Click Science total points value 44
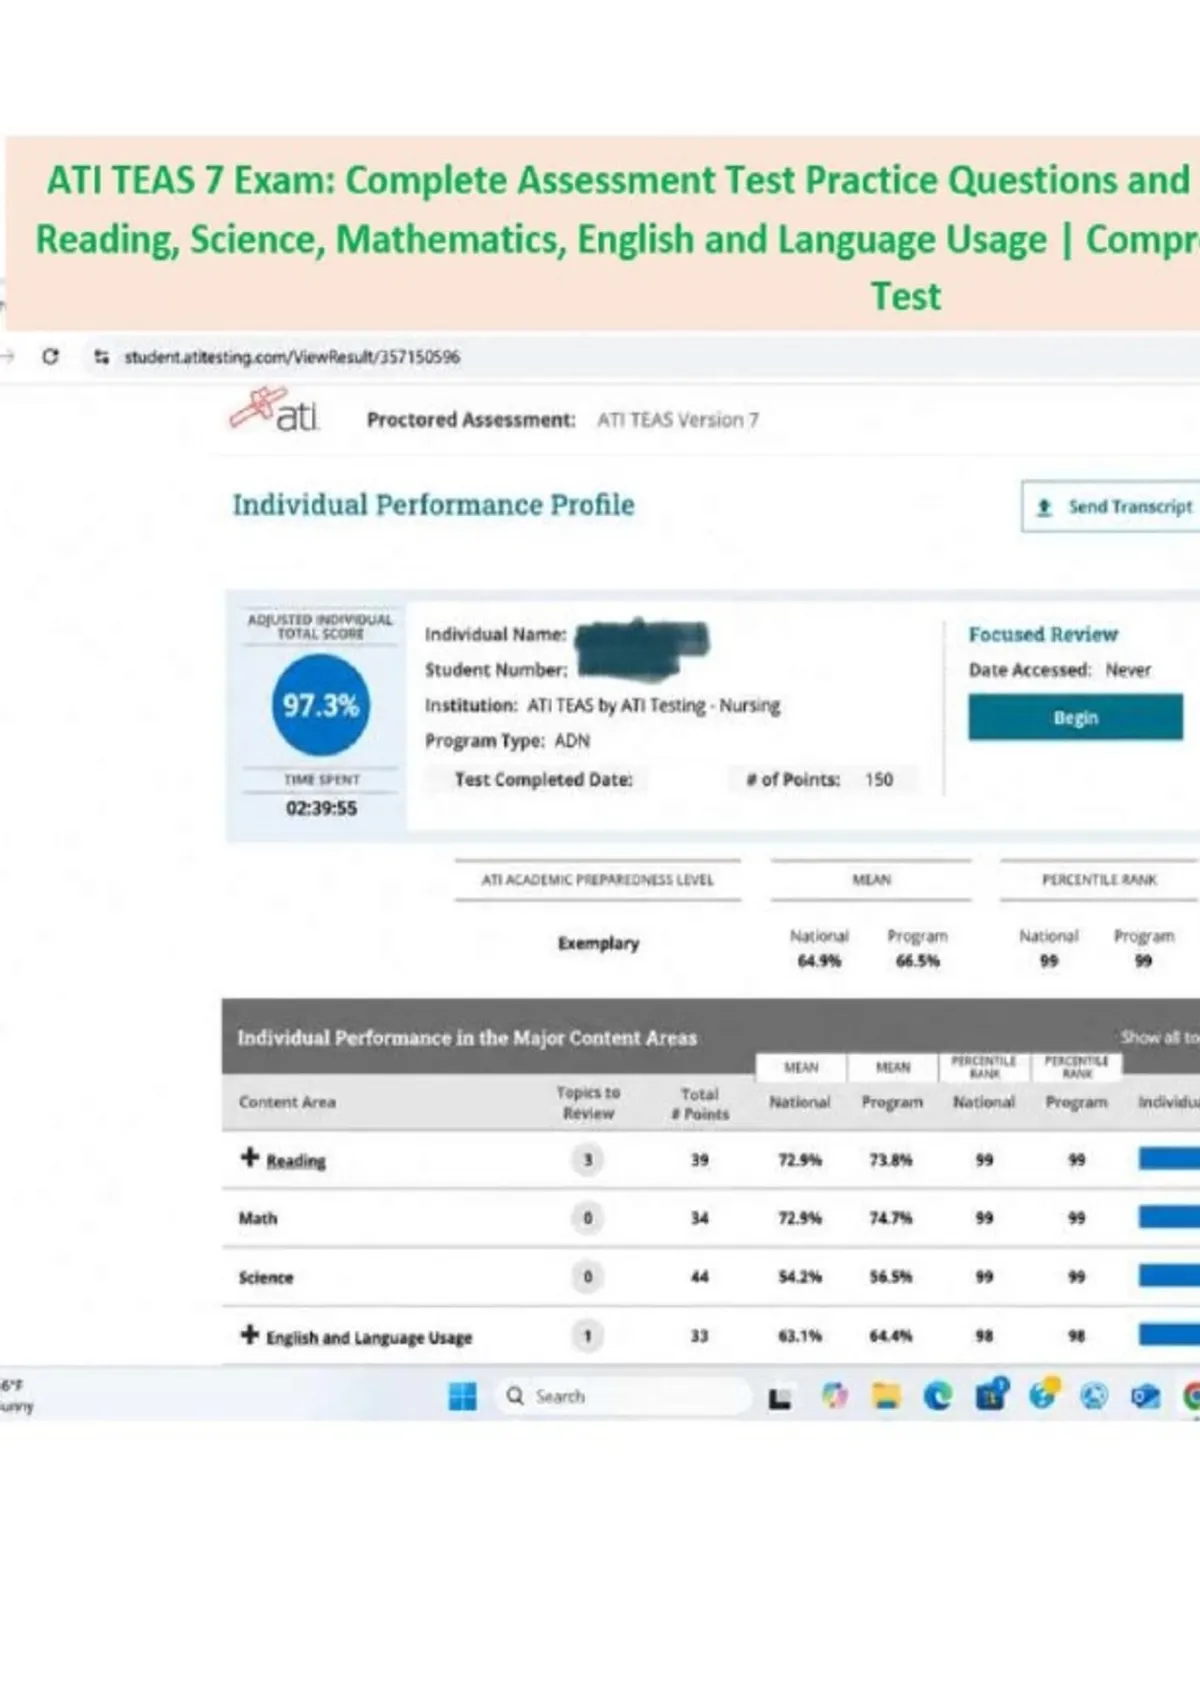The width and height of the screenshot is (1200, 1700). pyautogui.click(x=700, y=1277)
